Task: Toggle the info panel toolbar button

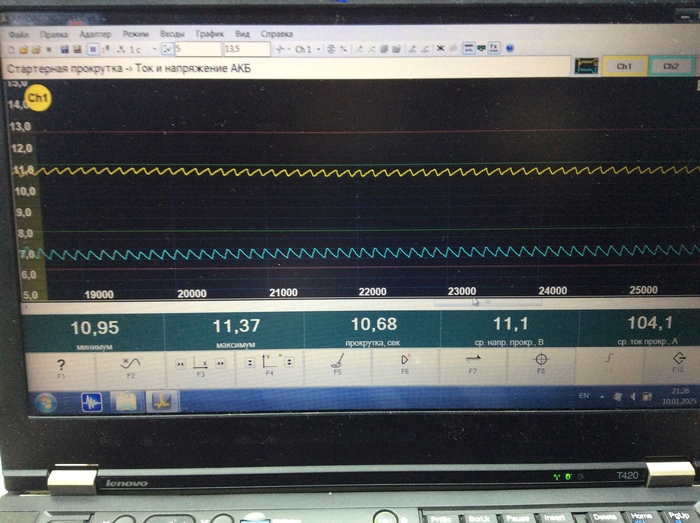Action: click(x=468, y=48)
